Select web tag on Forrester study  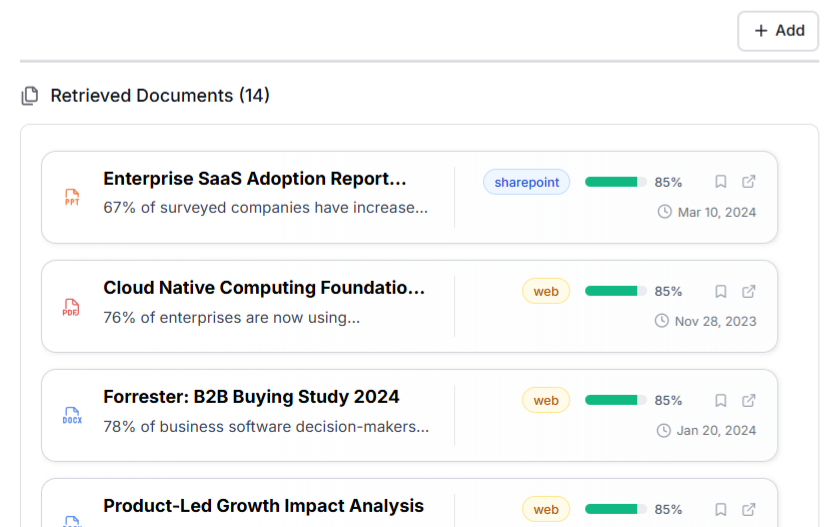[545, 400]
